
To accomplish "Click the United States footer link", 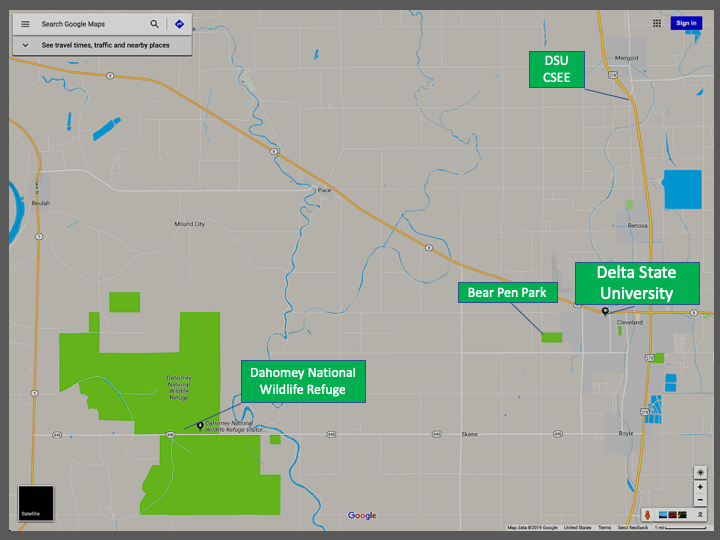I will (578, 528).
